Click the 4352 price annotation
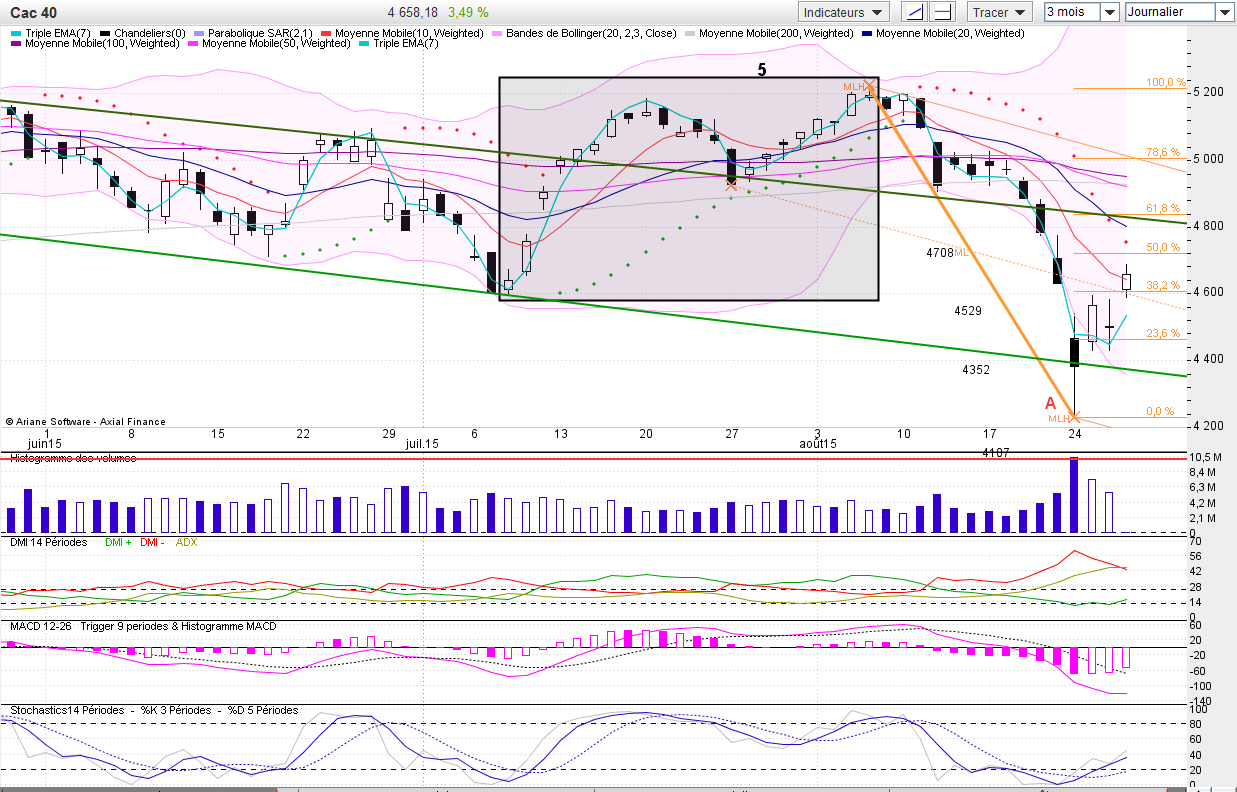The width and height of the screenshot is (1237, 792). [x=976, y=369]
